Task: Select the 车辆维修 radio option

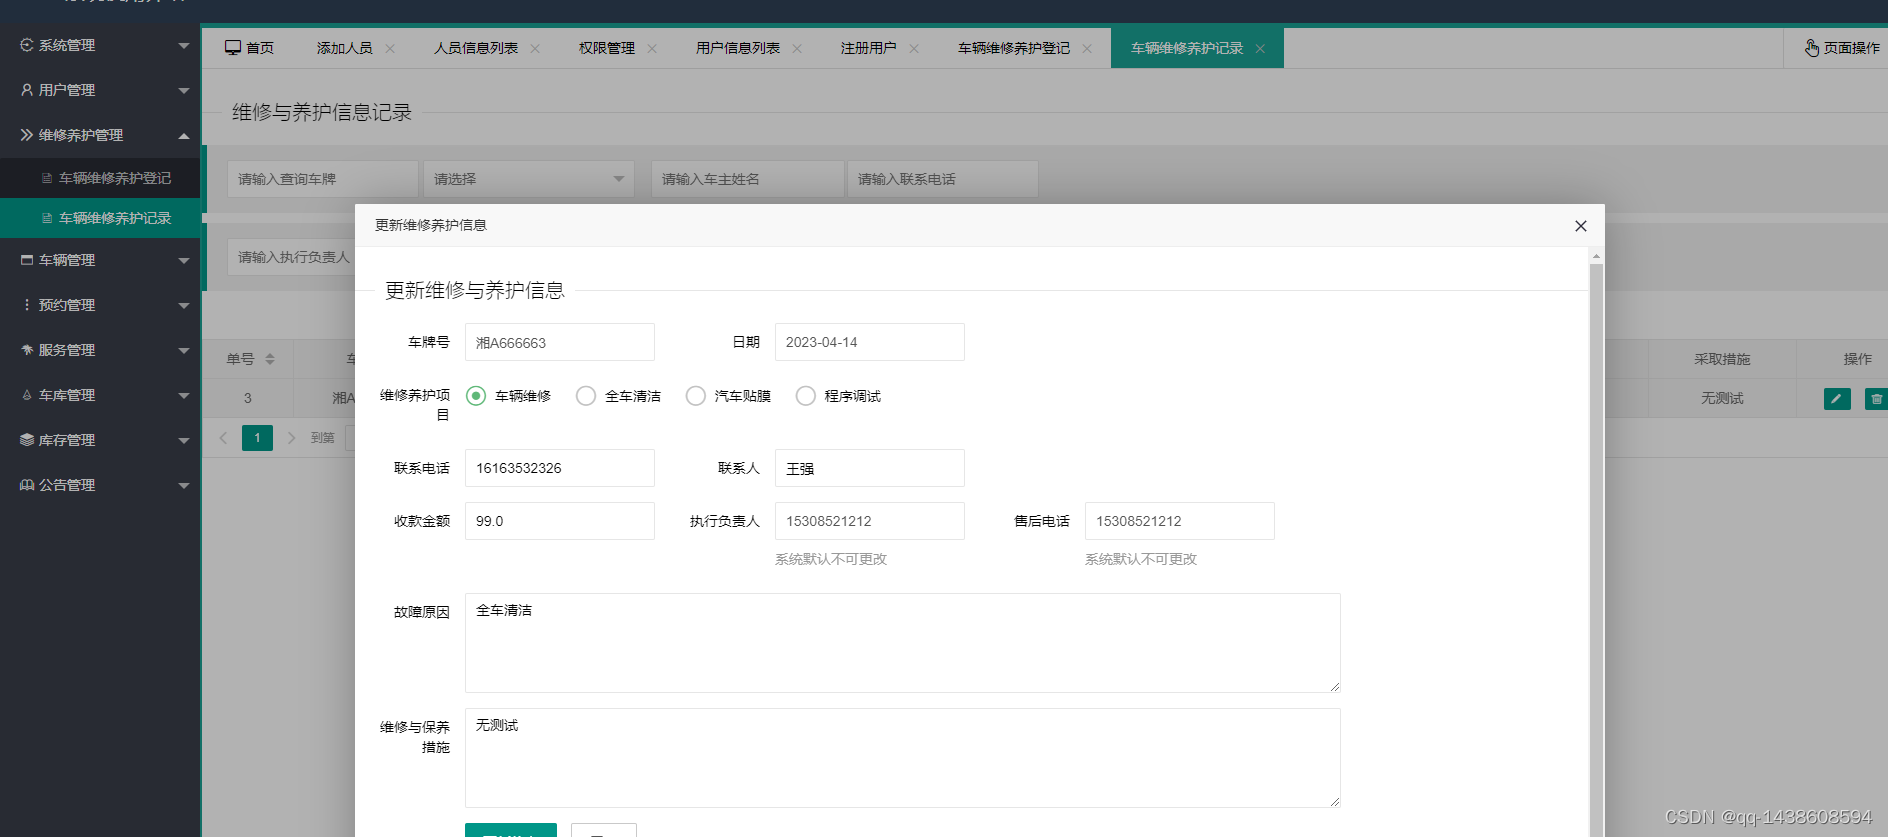Action: tap(476, 396)
